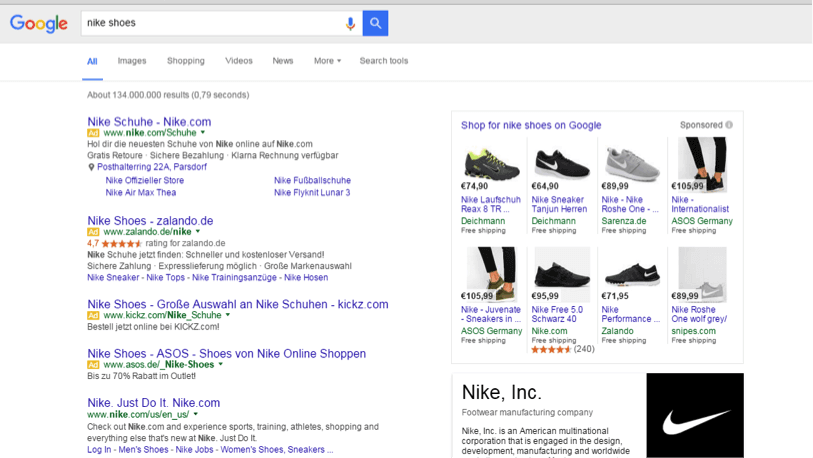Image resolution: width=813 pixels, height=458 pixels.
Task: Click the zalando.de star rating
Action: point(122,243)
